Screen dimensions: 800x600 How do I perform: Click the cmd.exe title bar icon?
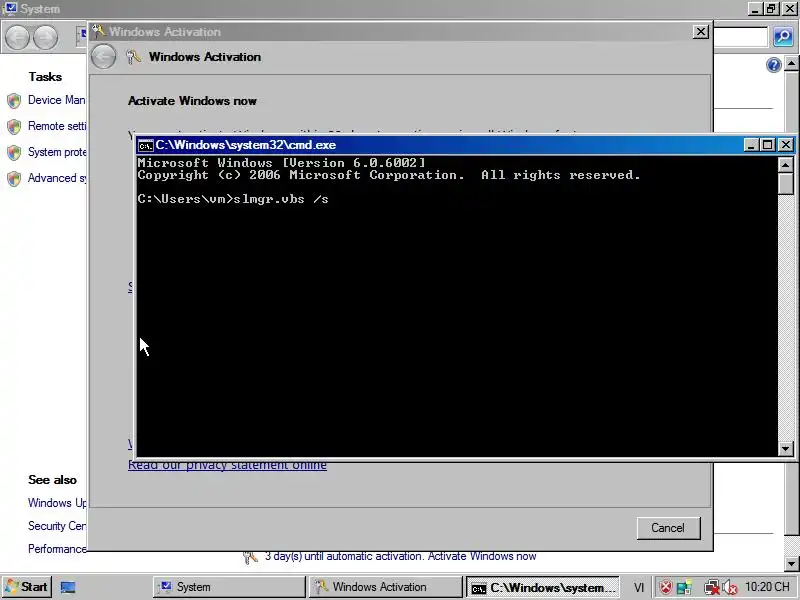145,145
